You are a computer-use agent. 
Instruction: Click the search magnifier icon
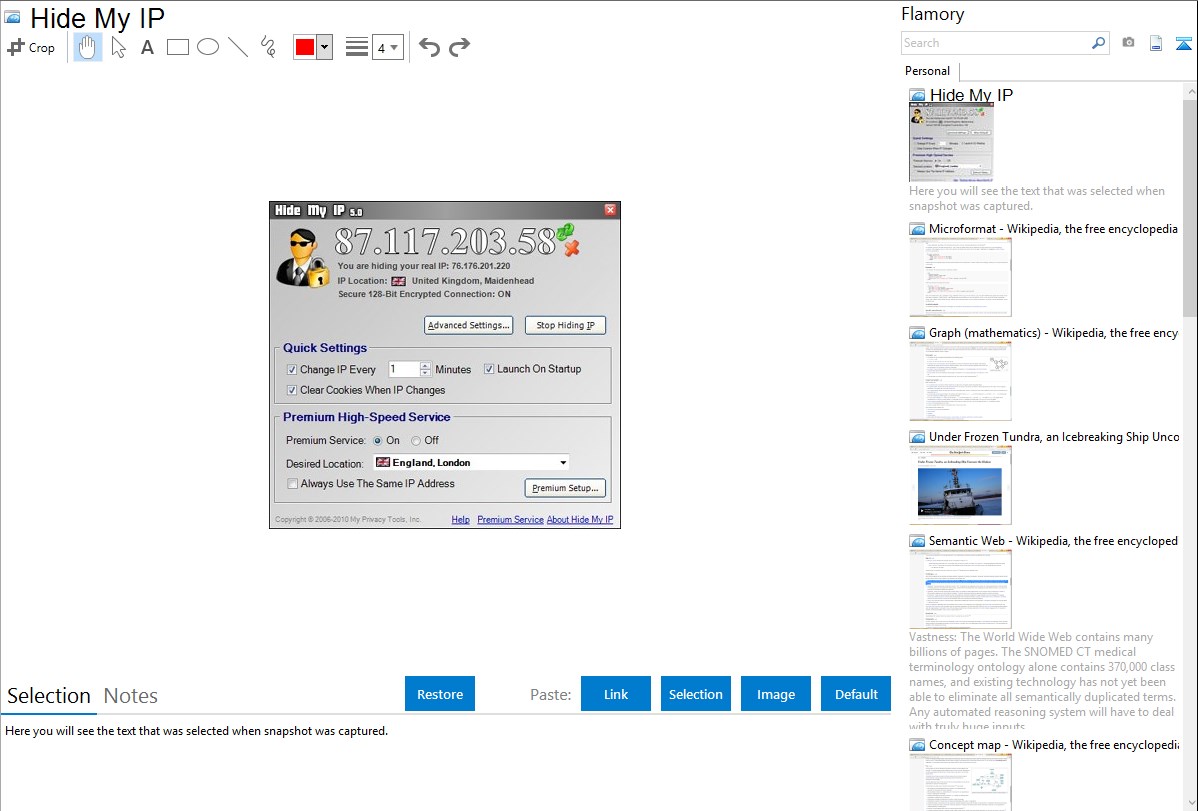tap(1099, 43)
